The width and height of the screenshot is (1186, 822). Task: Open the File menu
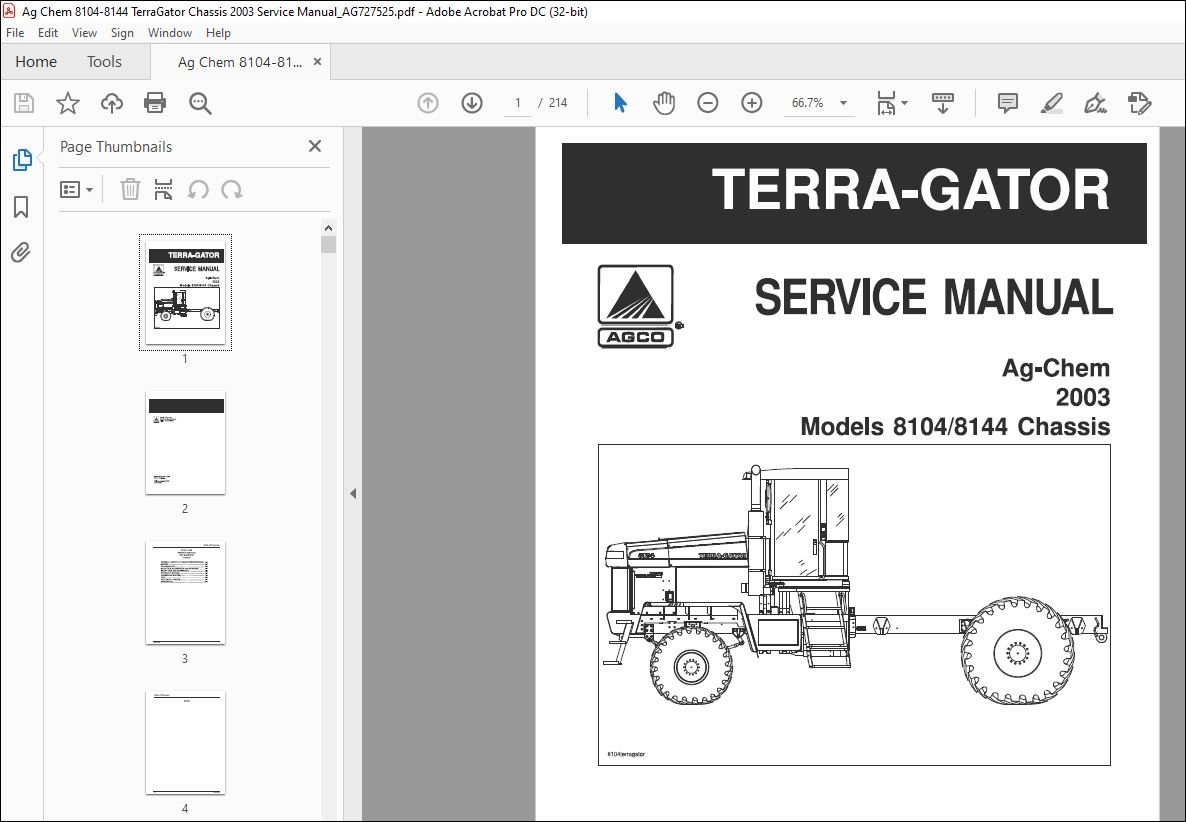[x=15, y=33]
